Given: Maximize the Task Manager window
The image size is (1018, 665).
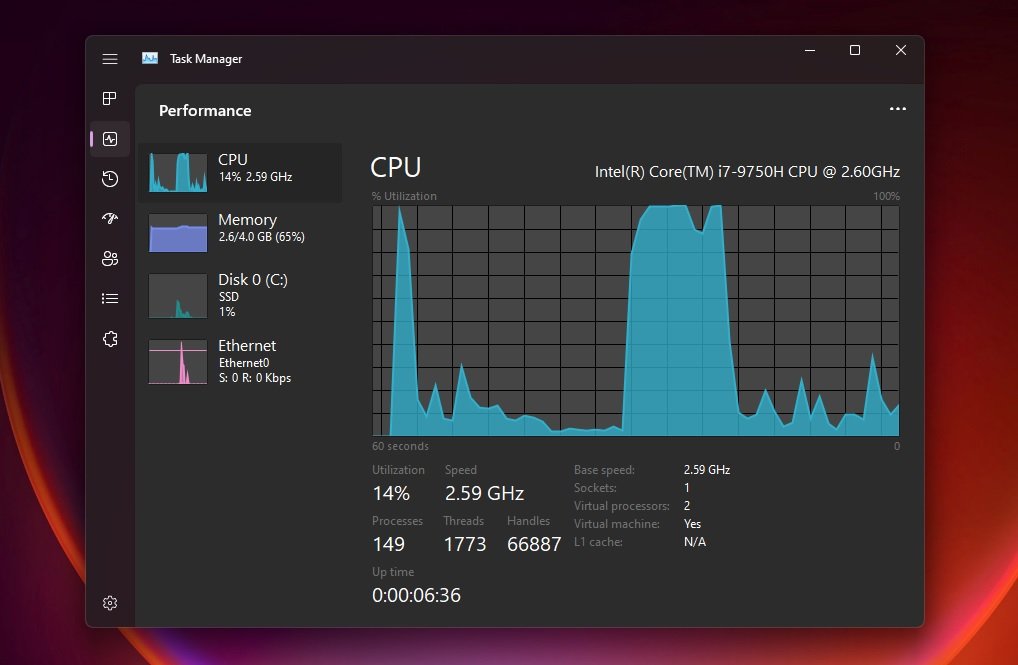Looking at the screenshot, I should pos(854,50).
